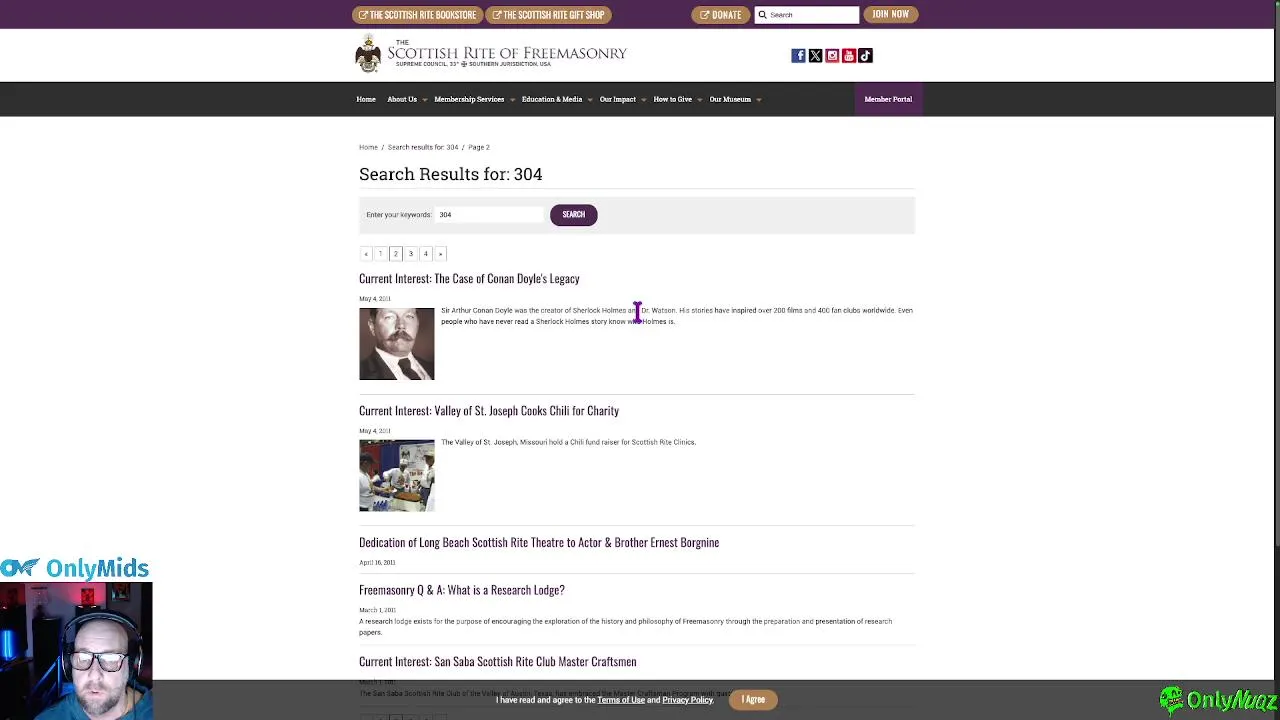The image size is (1280, 720).
Task: Click the magnifier icon in header search
Action: tap(763, 15)
